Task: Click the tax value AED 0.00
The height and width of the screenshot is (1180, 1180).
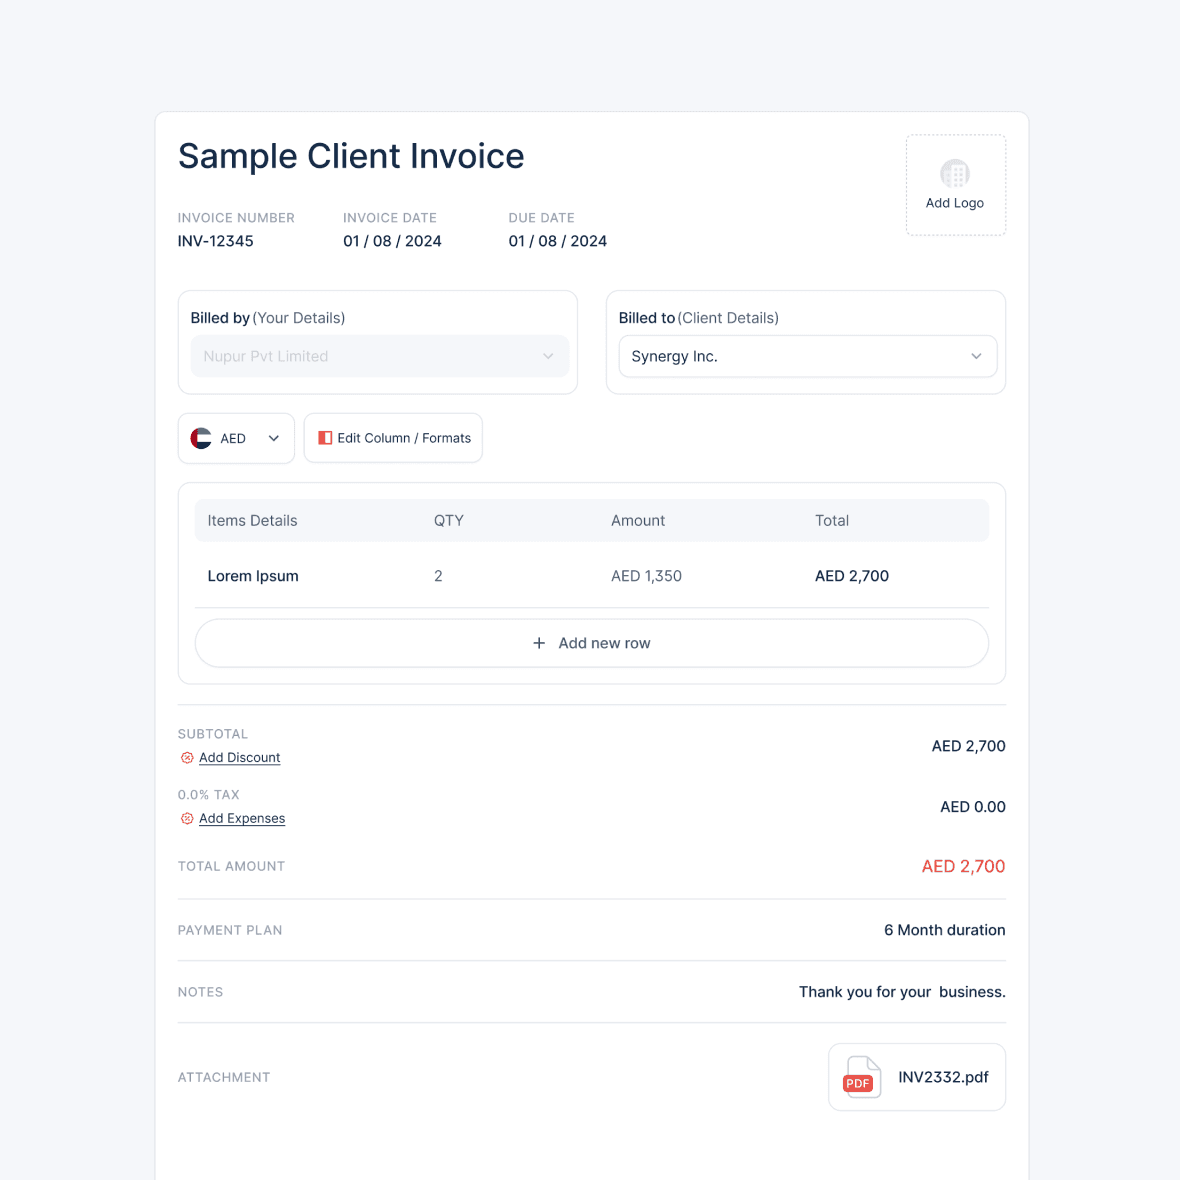Action: (x=973, y=807)
